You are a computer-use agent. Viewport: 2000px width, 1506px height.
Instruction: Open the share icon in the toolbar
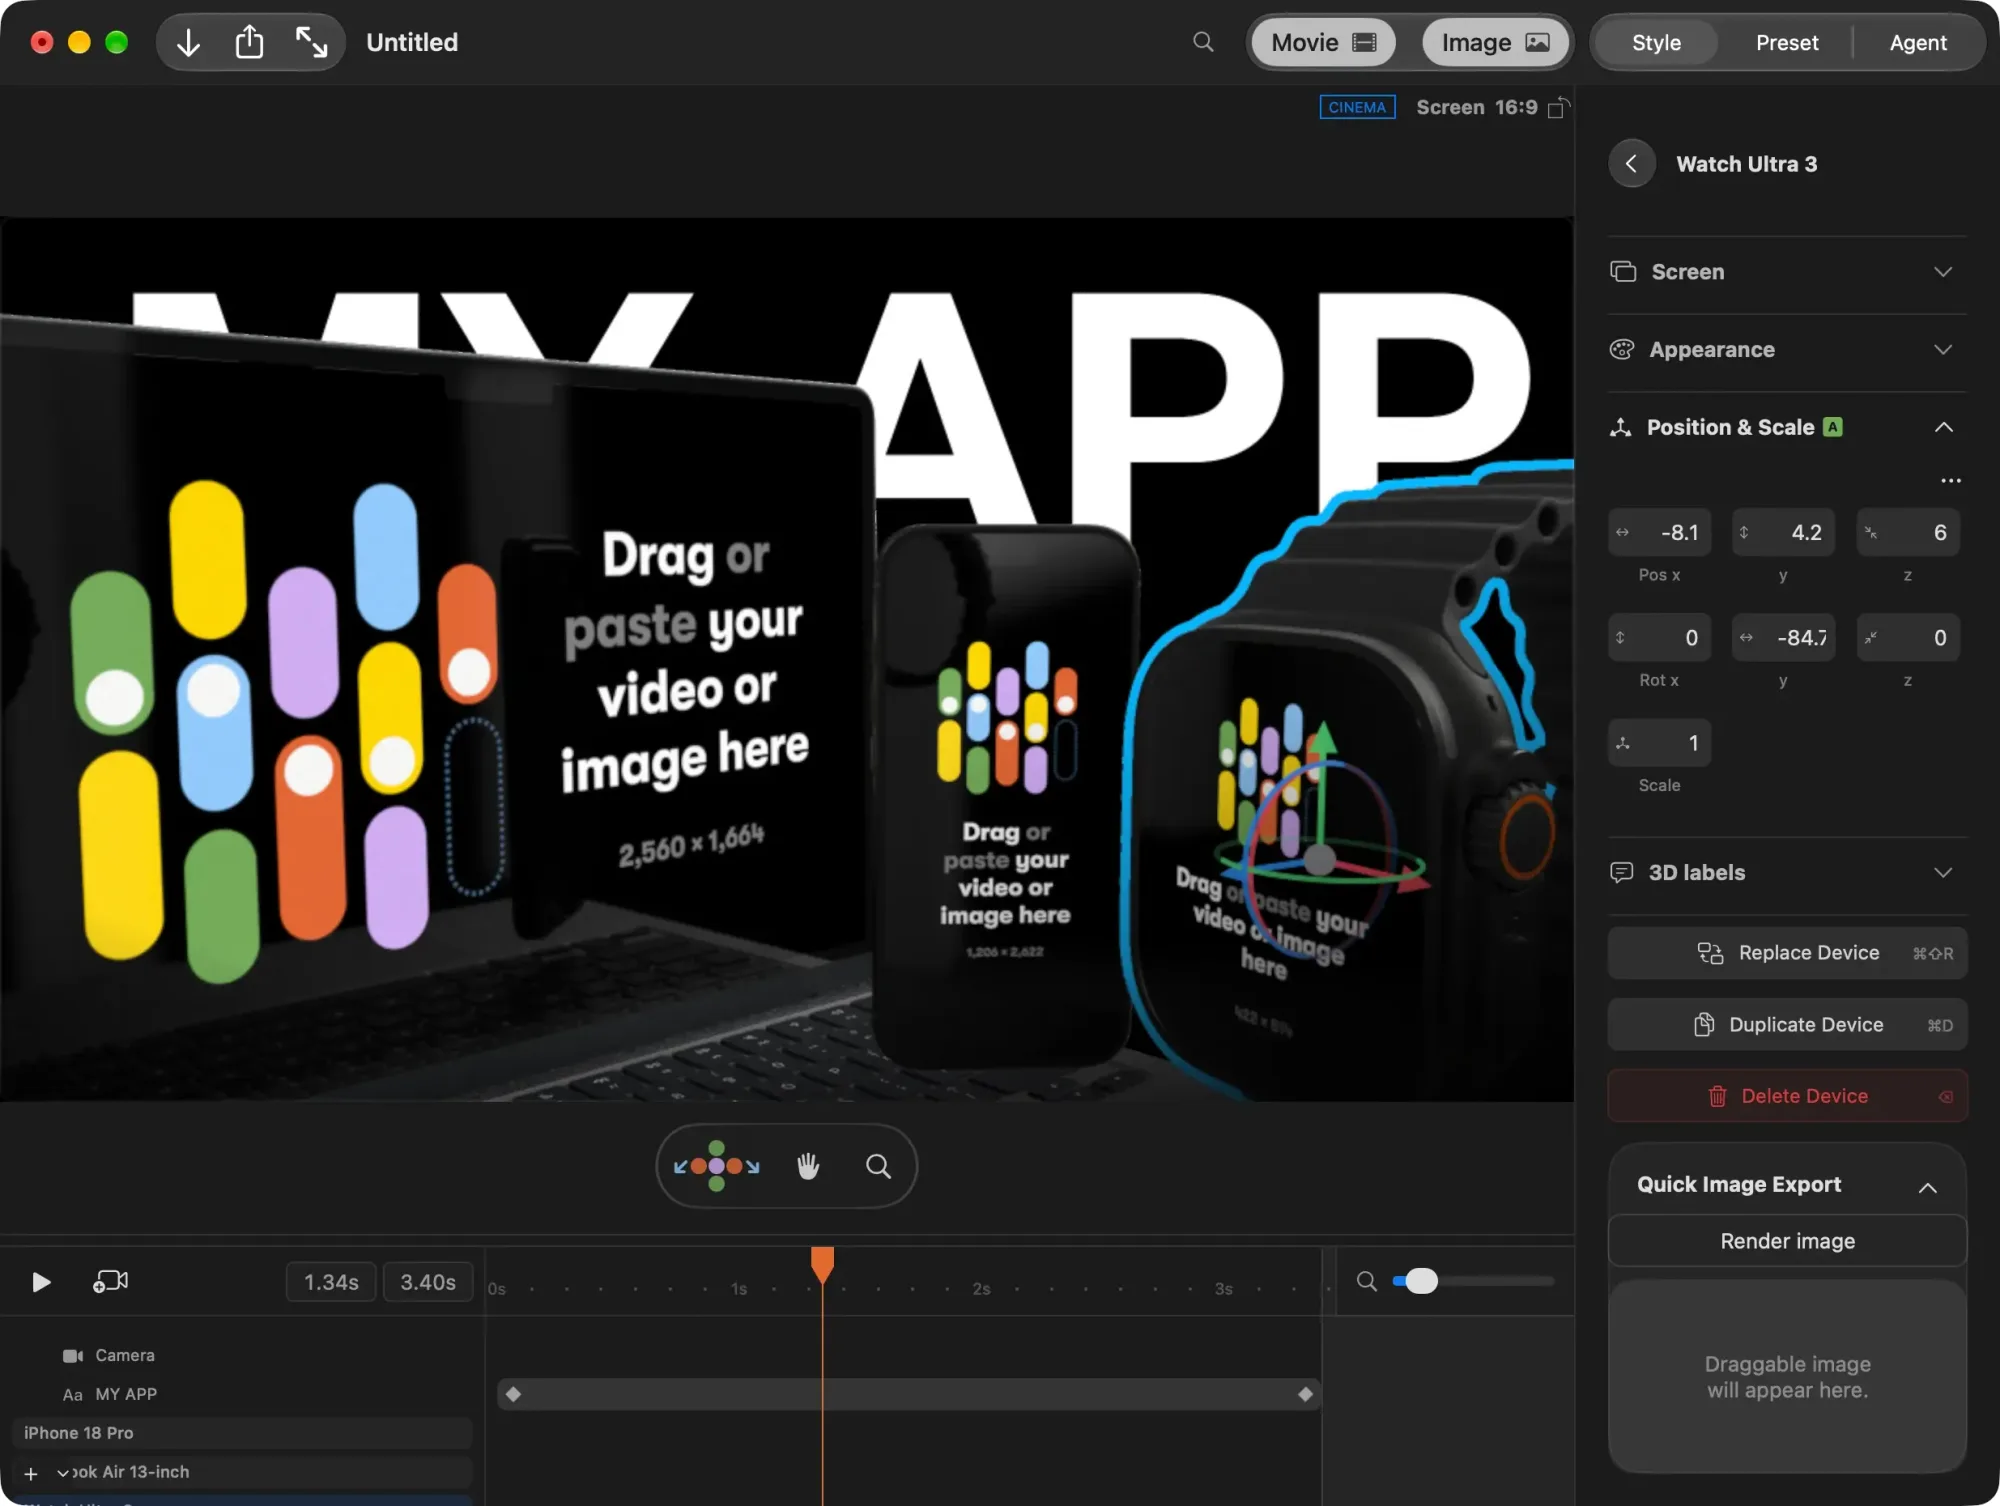click(x=249, y=42)
